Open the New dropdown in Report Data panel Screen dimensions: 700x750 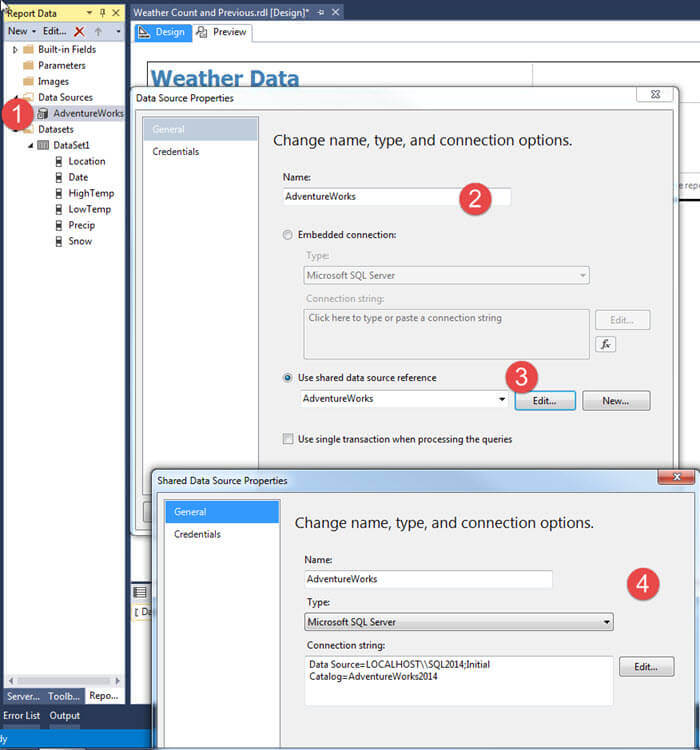coord(22,31)
